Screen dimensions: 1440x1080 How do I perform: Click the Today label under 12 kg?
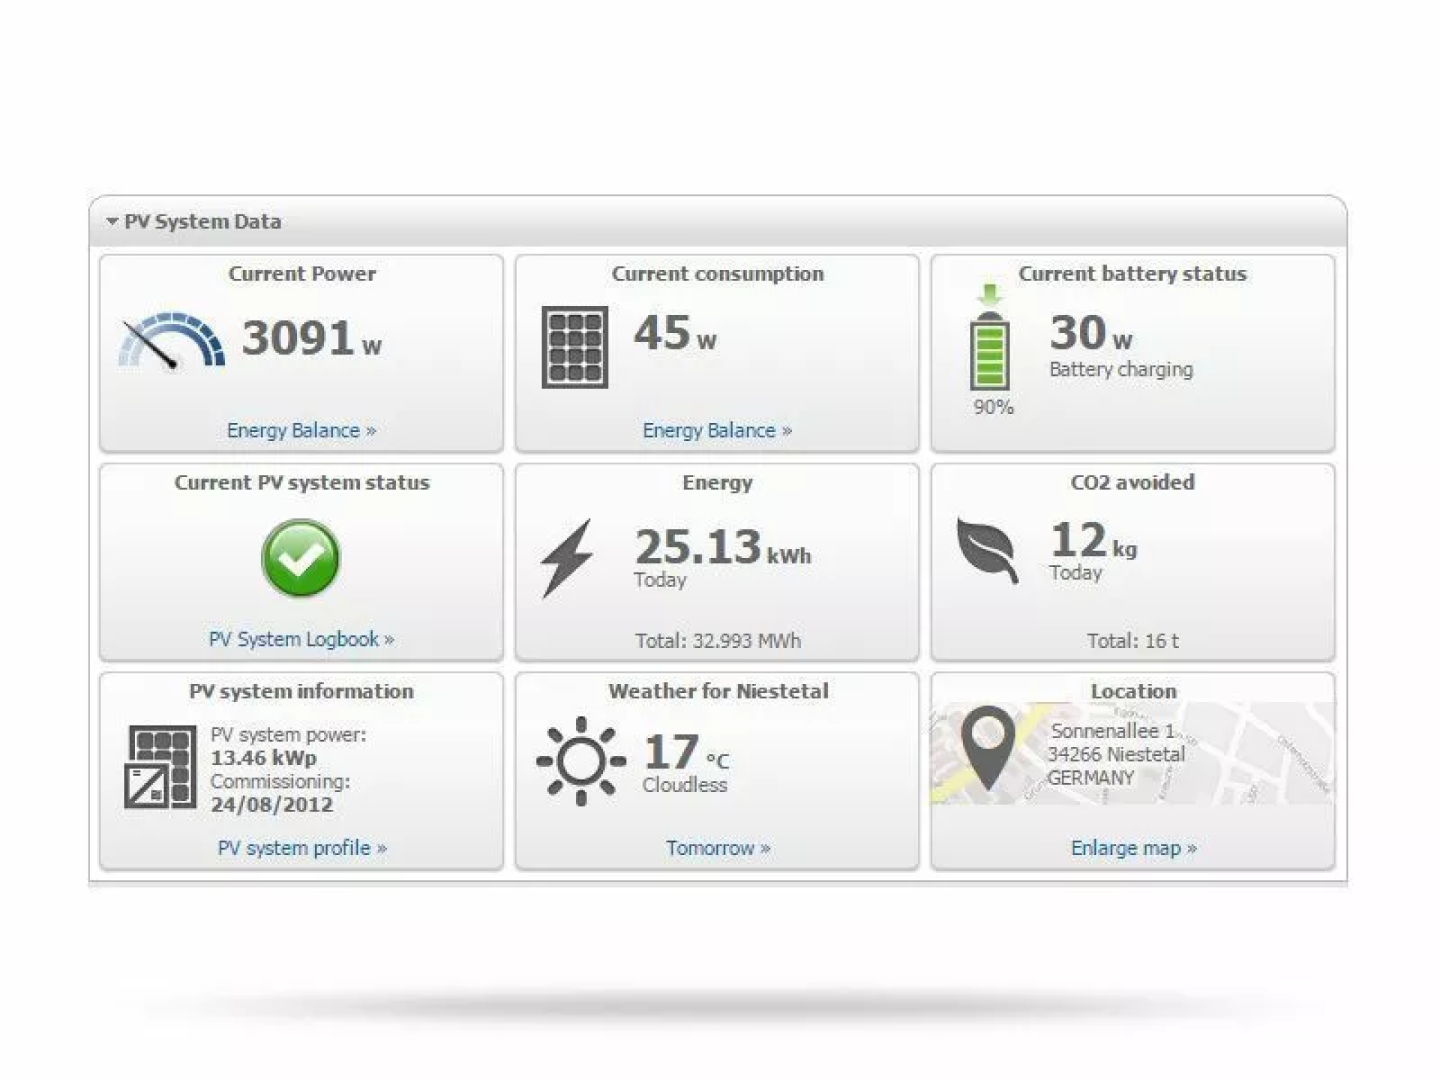click(x=1076, y=573)
